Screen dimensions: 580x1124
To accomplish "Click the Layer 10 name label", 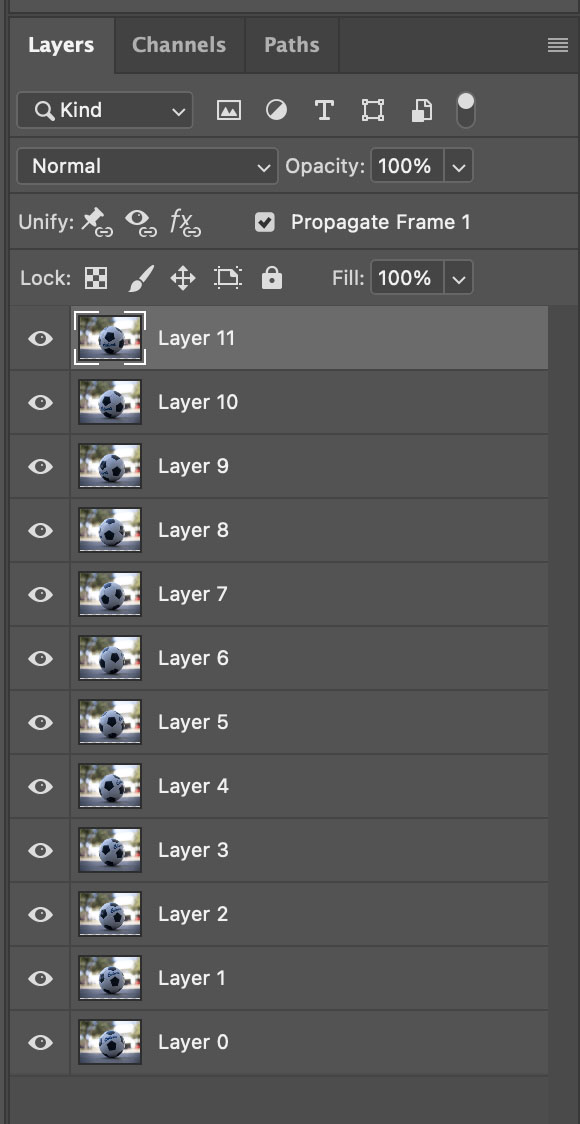I will [x=198, y=402].
